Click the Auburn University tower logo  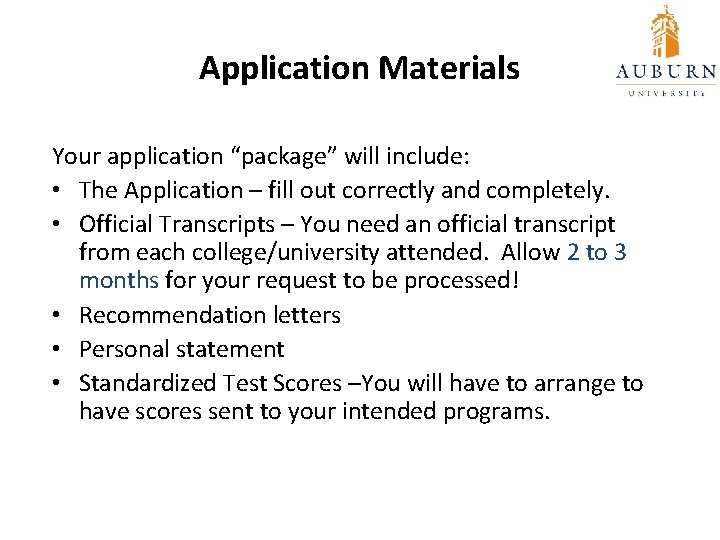point(664,30)
